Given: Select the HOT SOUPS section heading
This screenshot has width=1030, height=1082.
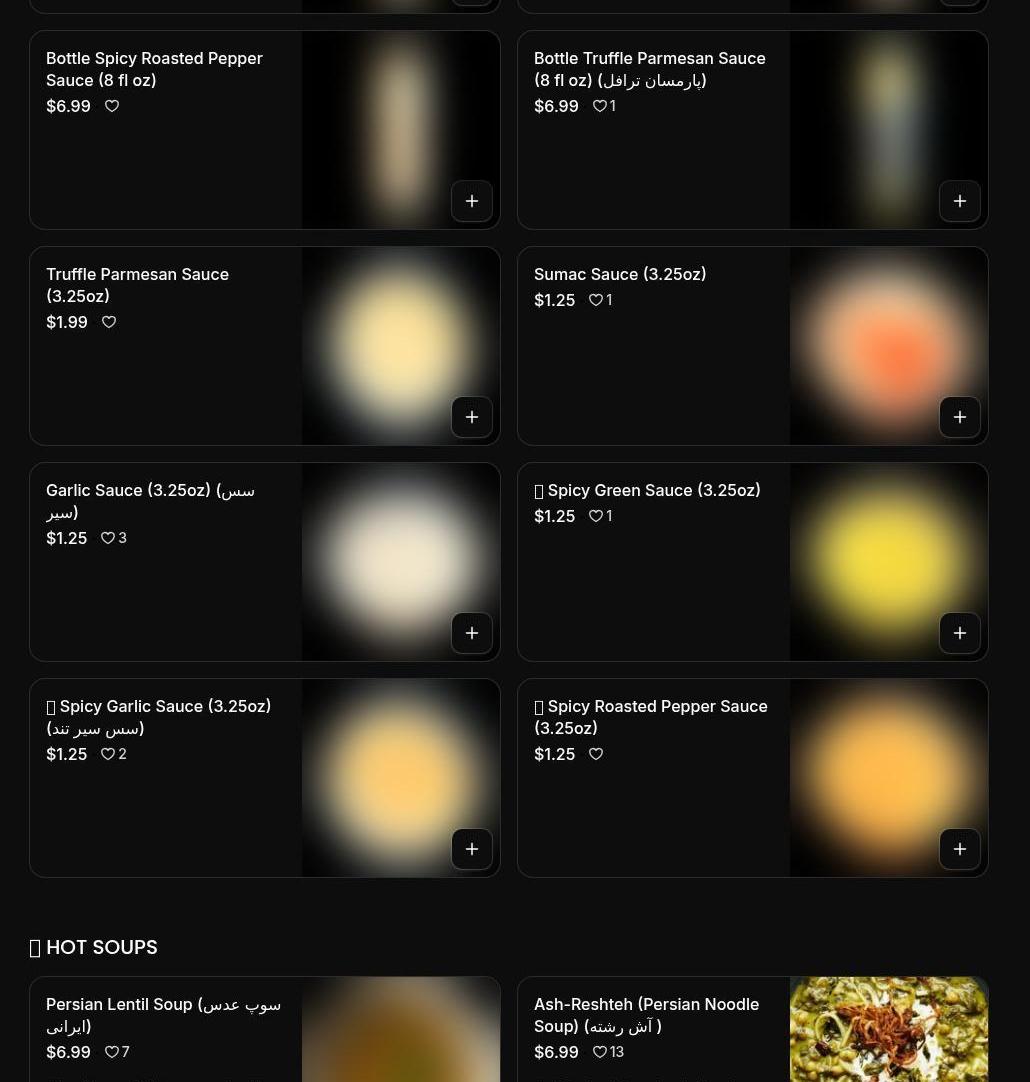Looking at the screenshot, I should pos(94,947).
